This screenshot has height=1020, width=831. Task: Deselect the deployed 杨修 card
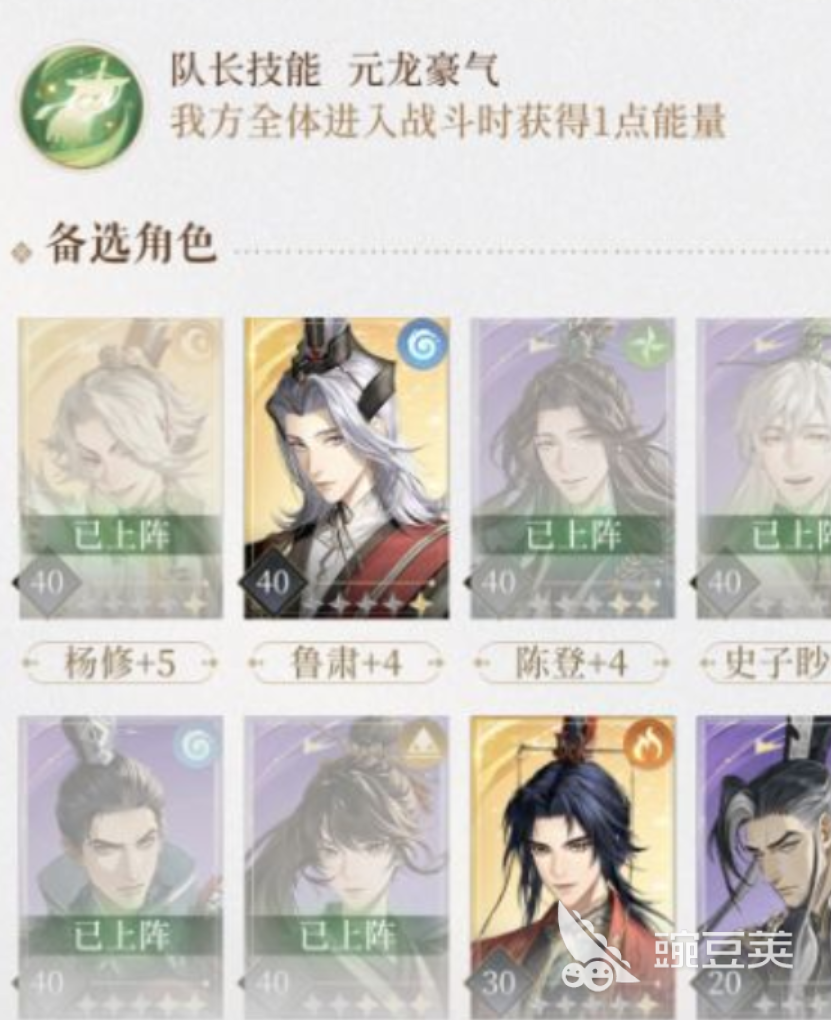click(x=120, y=468)
